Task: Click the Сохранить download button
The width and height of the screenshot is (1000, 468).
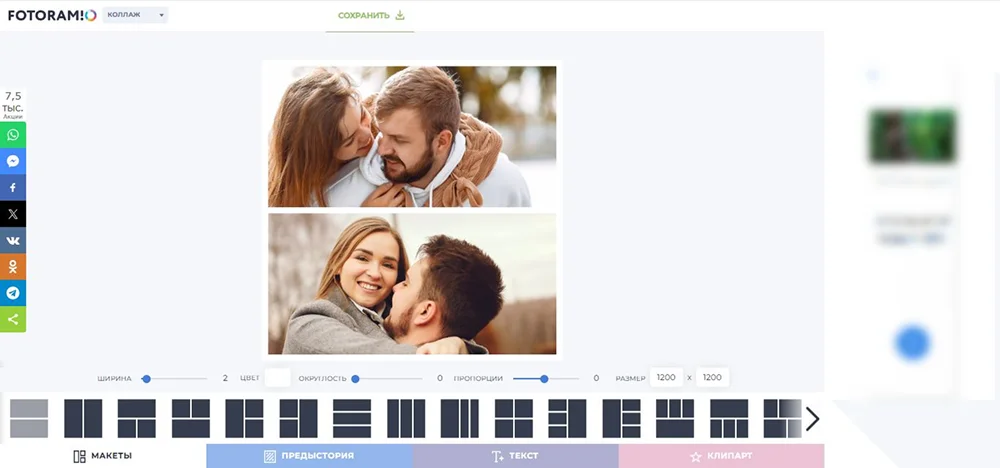Action: 371,15
